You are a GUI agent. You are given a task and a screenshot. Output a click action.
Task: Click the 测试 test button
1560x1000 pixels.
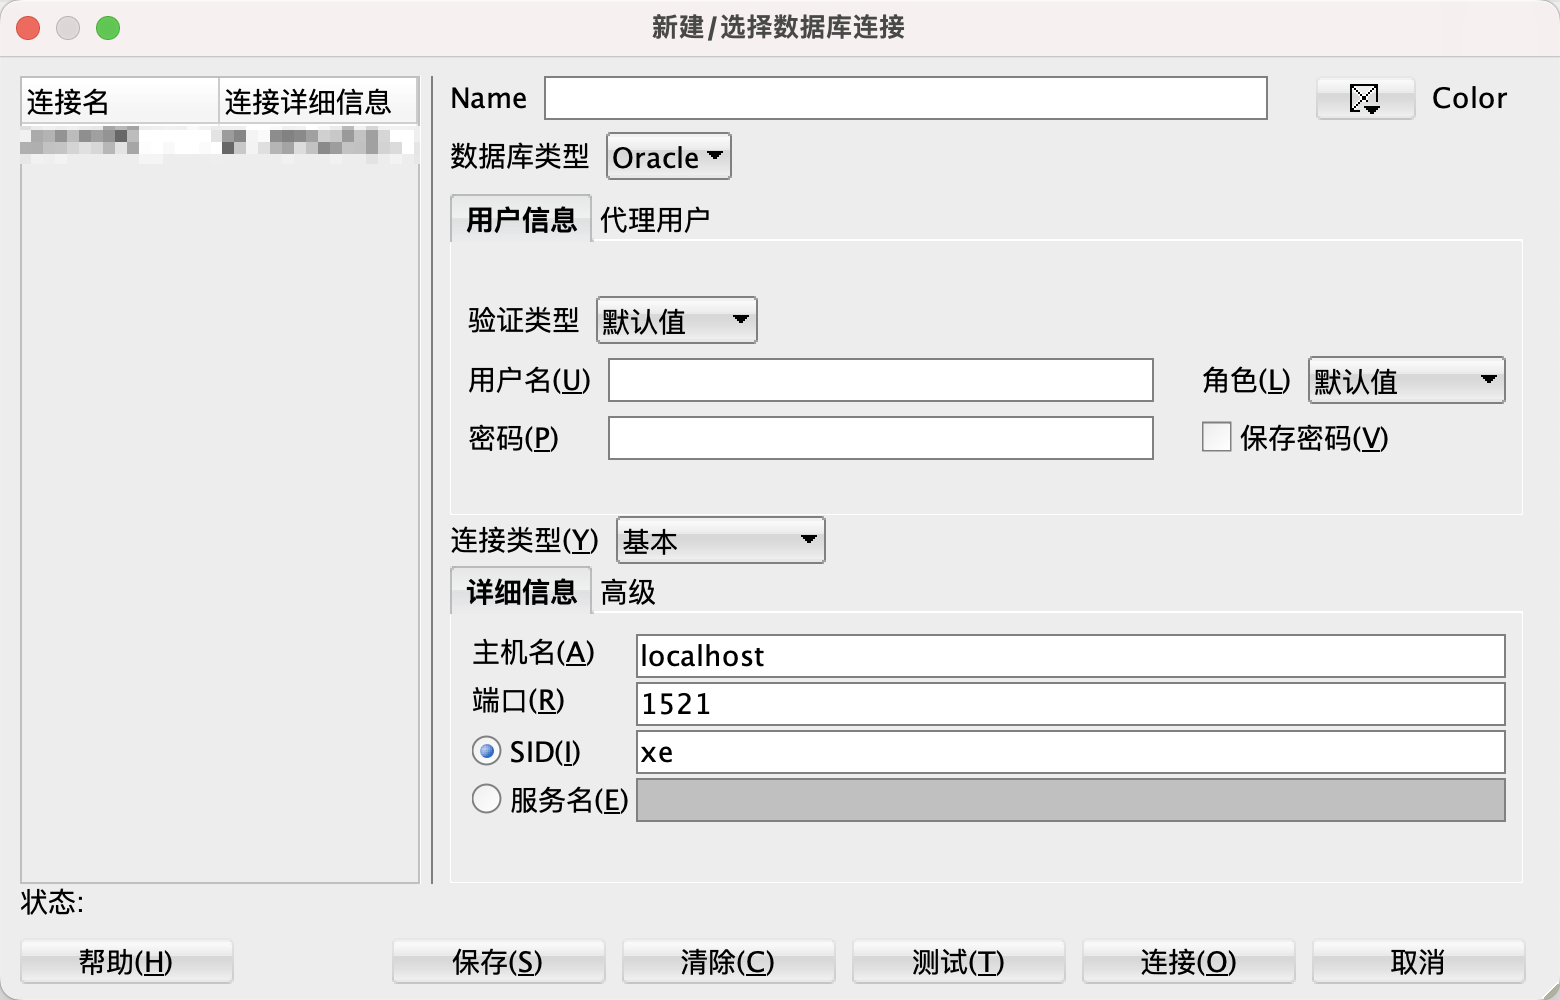pyautogui.click(x=957, y=961)
